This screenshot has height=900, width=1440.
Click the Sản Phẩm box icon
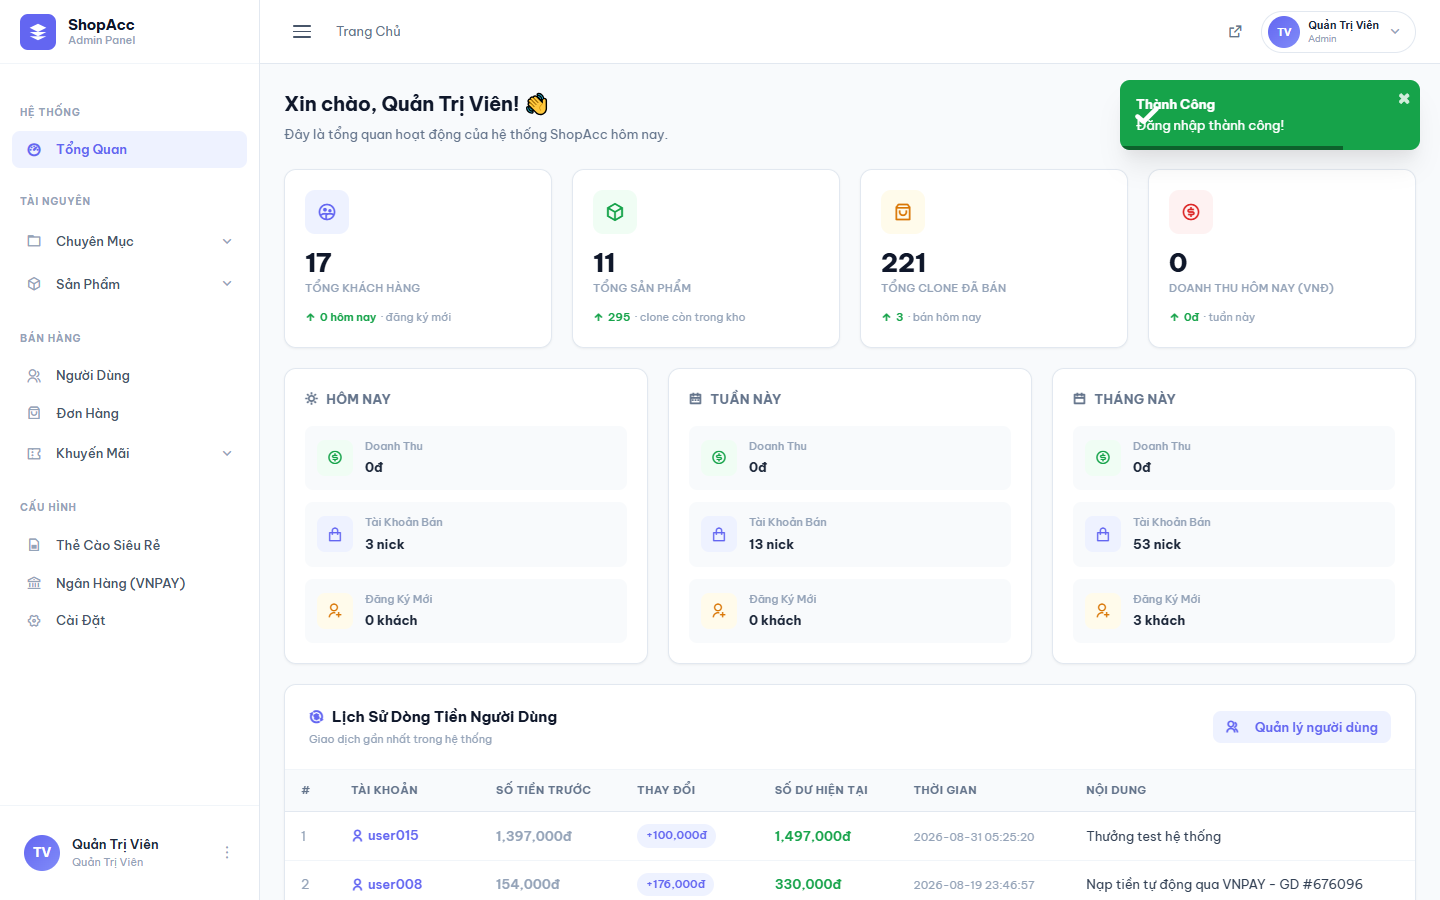(34, 284)
